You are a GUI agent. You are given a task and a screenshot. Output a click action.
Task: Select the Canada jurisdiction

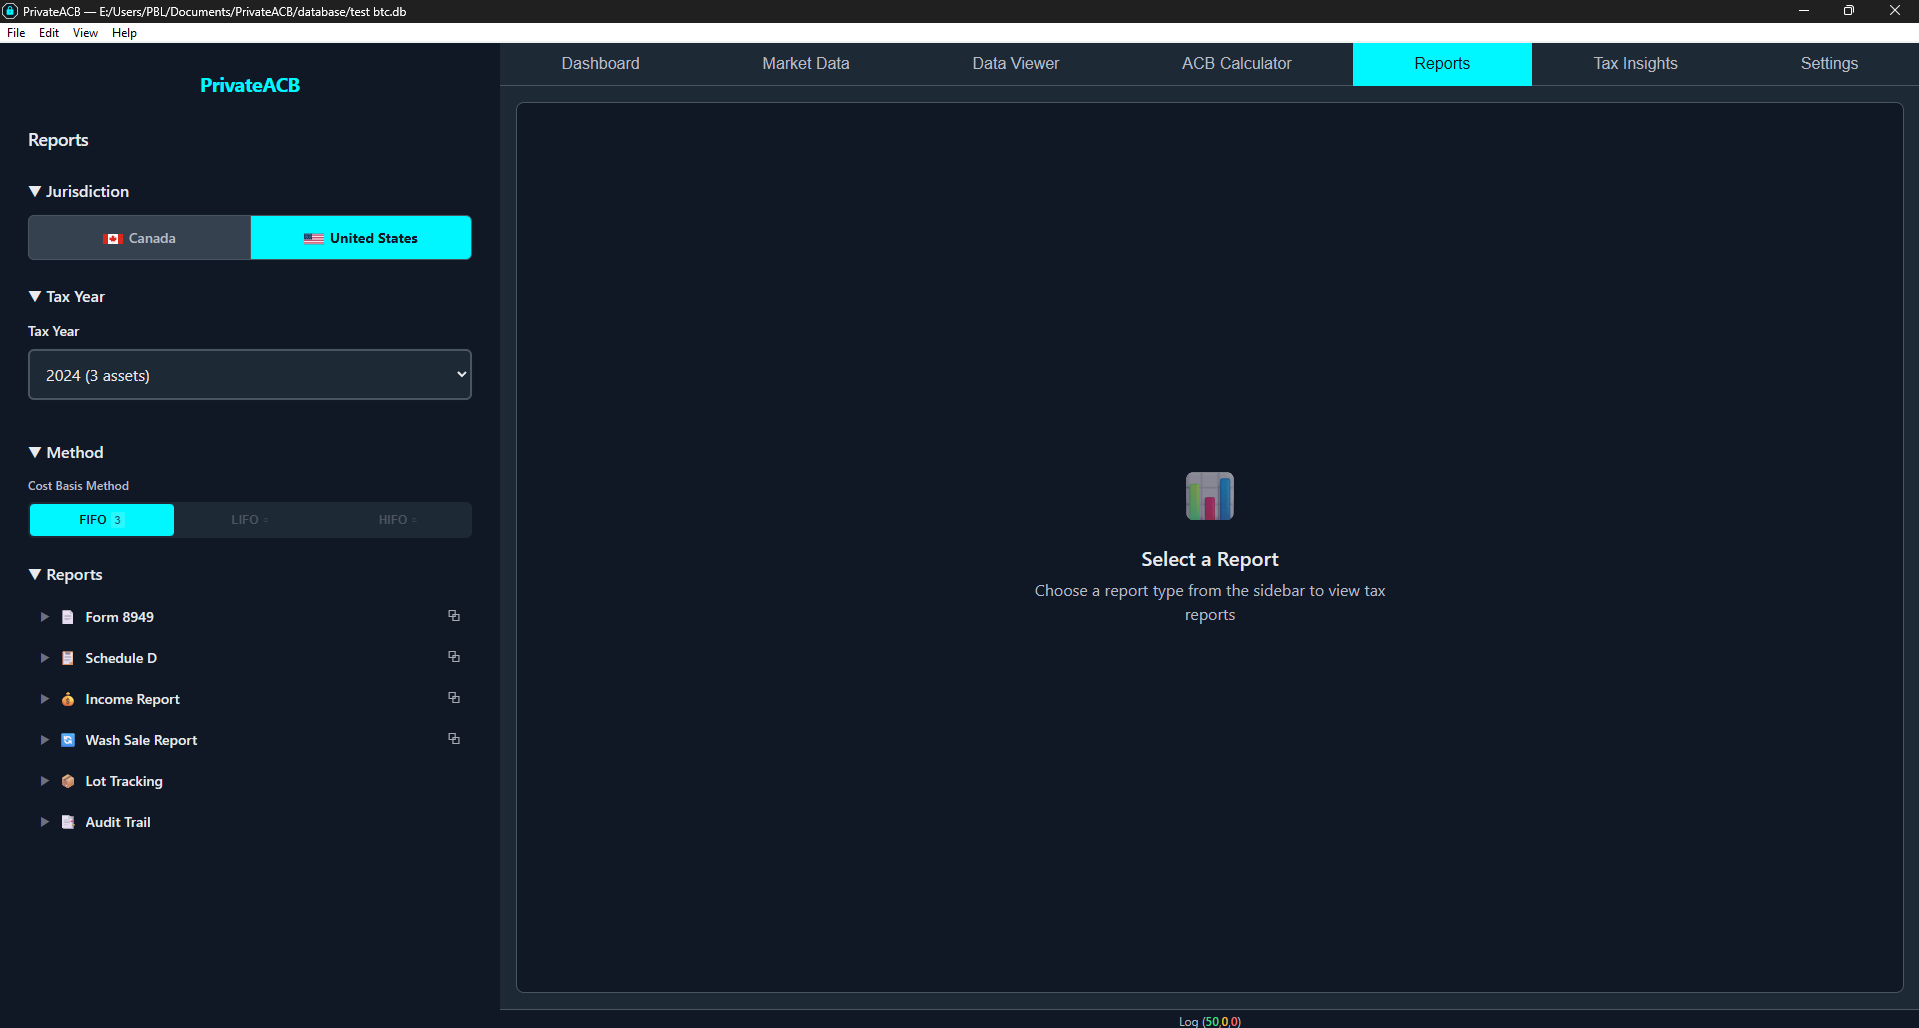pos(139,238)
